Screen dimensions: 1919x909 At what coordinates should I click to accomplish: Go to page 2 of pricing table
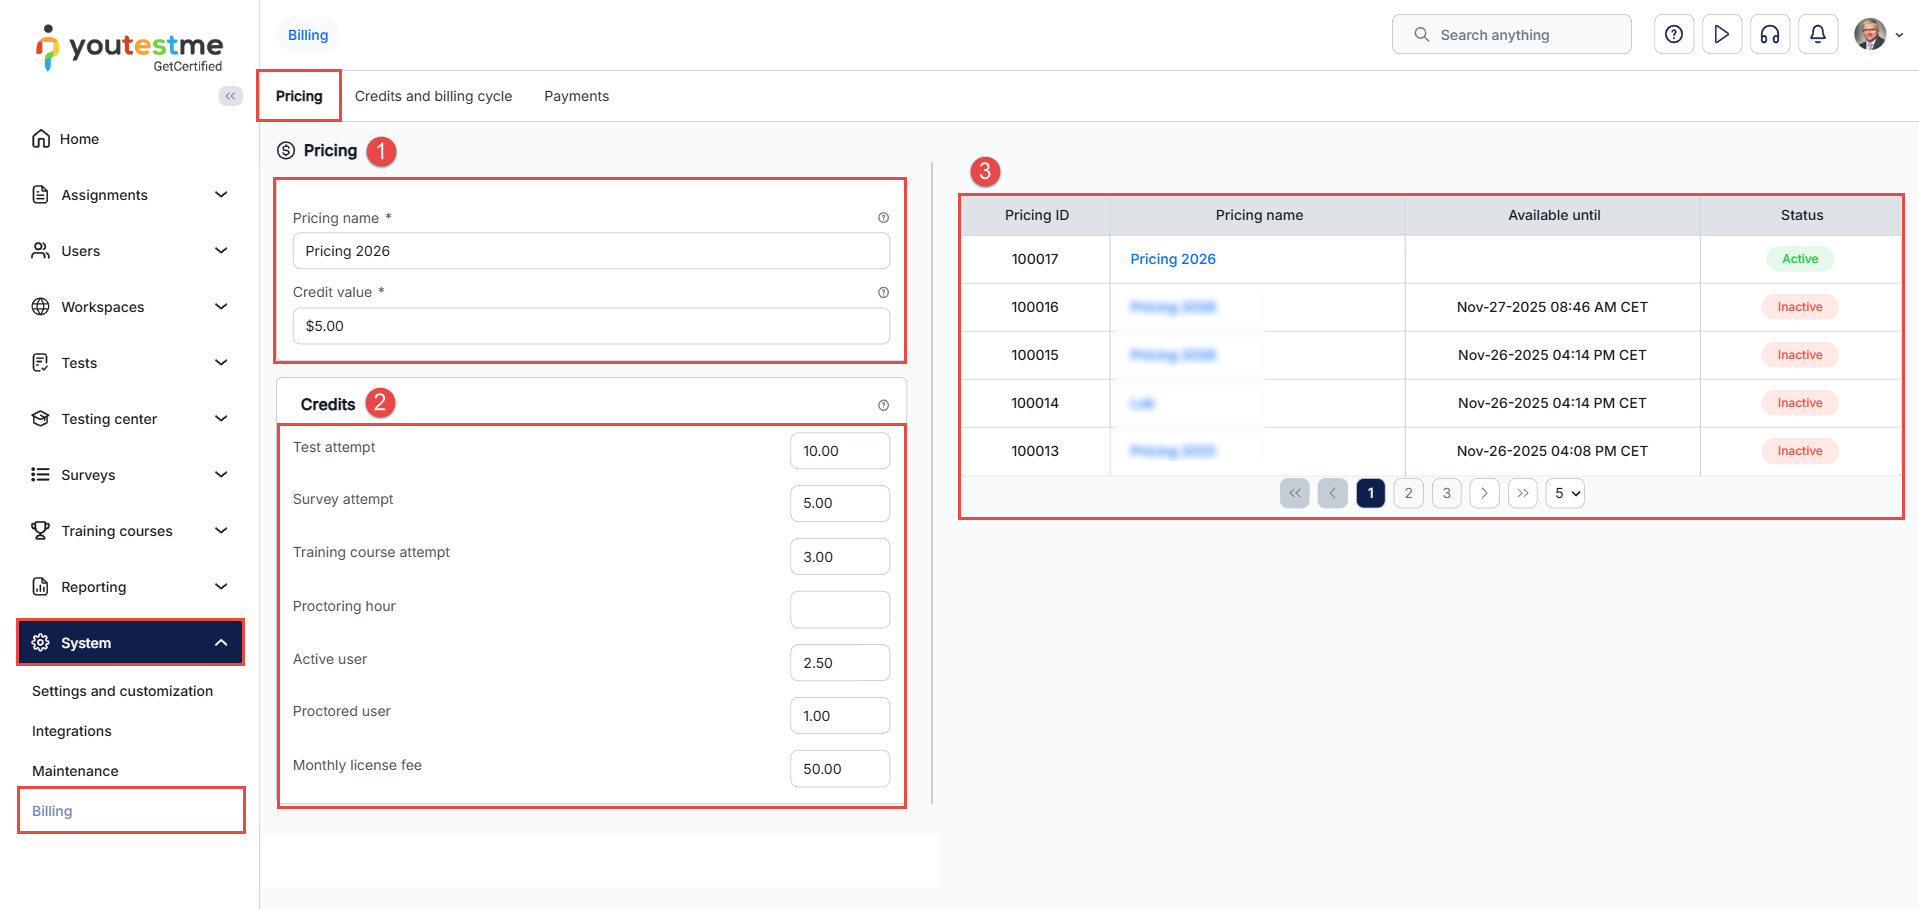pyautogui.click(x=1408, y=493)
